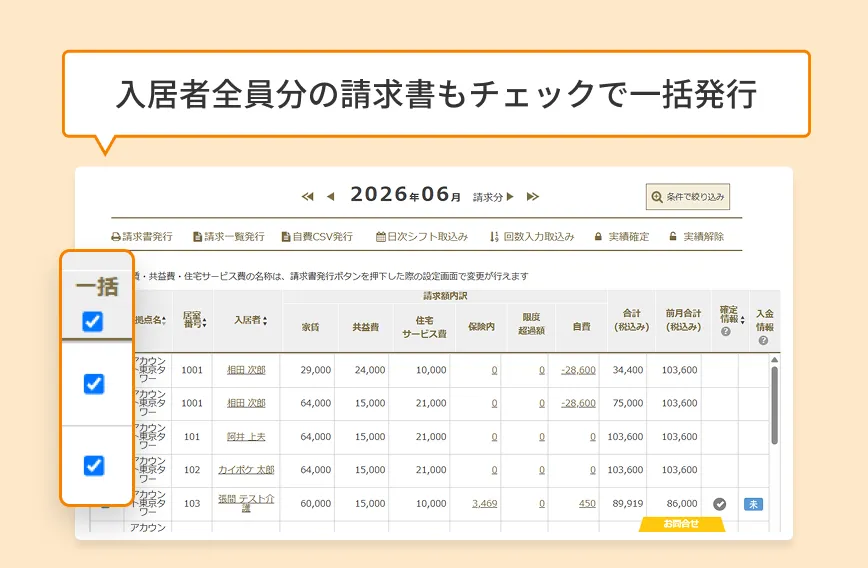Click 請求一覧発行 document toolbar item
868x568 pixels.
[228, 236]
